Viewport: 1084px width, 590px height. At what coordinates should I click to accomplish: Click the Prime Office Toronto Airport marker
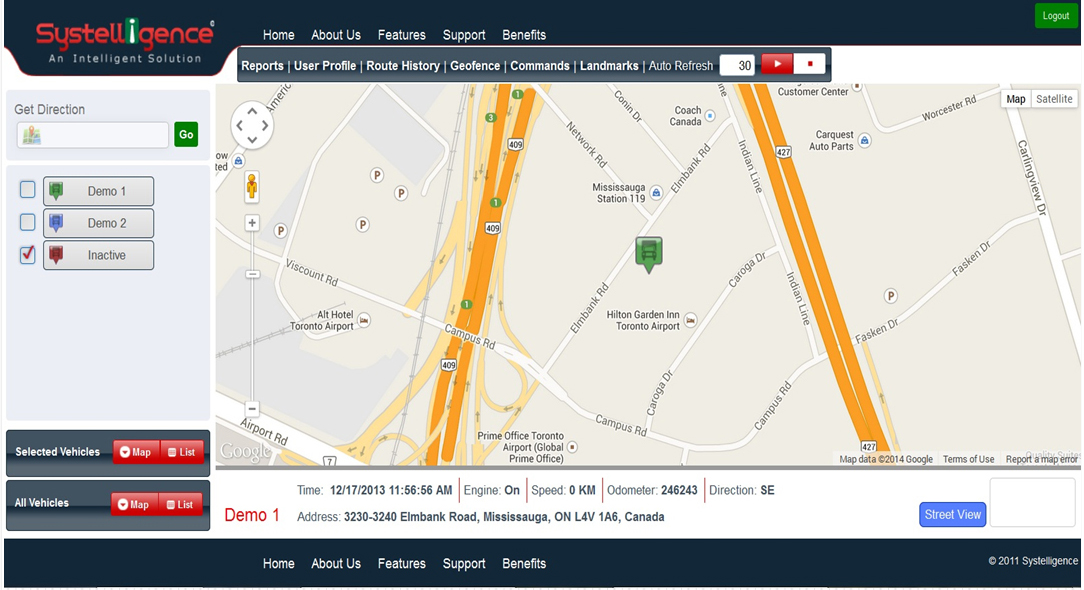(x=572, y=448)
